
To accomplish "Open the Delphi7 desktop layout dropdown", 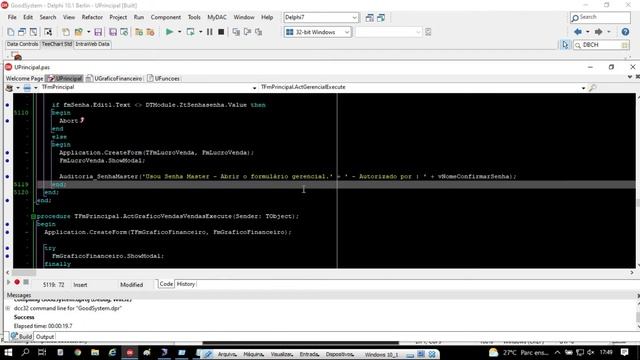I will pos(354,18).
